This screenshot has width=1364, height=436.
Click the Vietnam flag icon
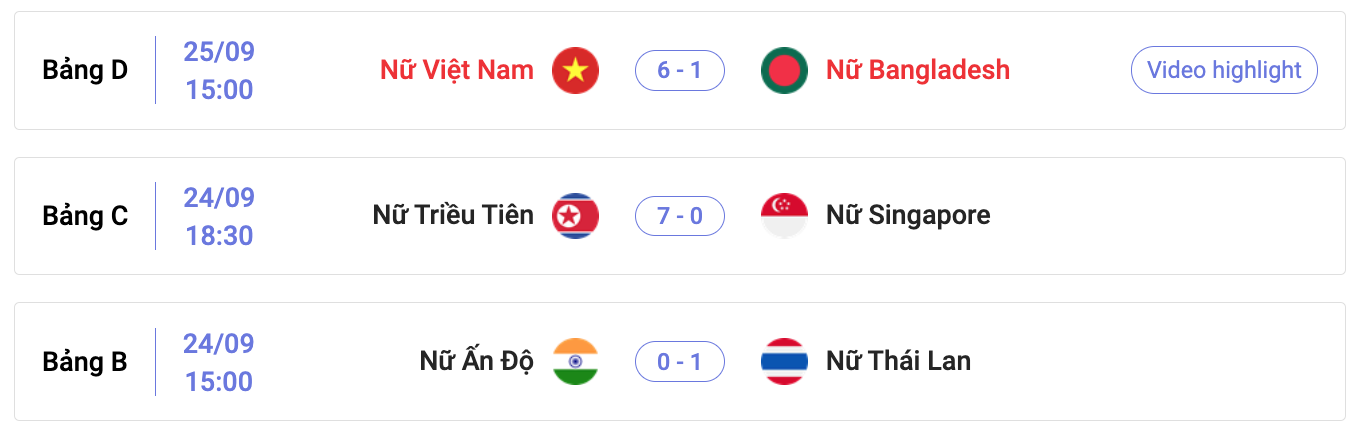[x=575, y=70]
